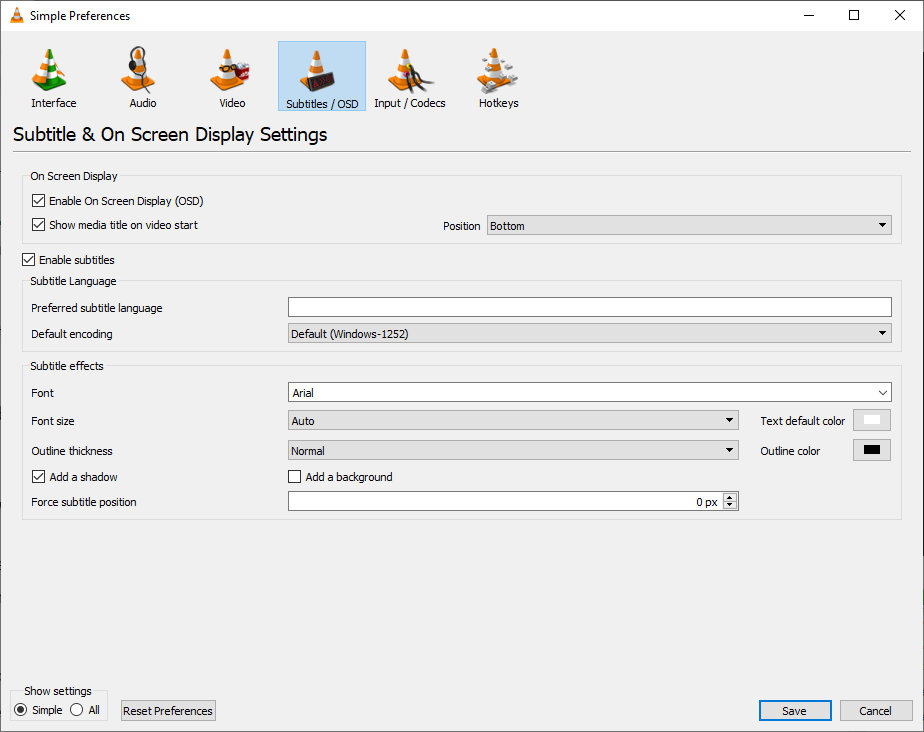Image resolution: width=924 pixels, height=732 pixels.
Task: Toggle the Add a shadow checkbox
Action: [38, 476]
